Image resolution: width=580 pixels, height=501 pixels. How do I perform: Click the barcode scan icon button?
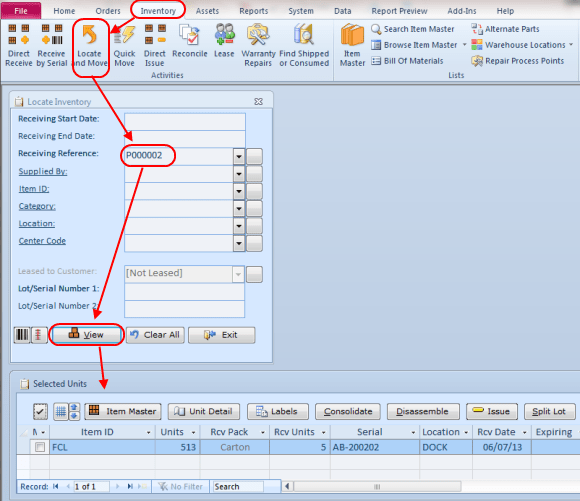22,335
